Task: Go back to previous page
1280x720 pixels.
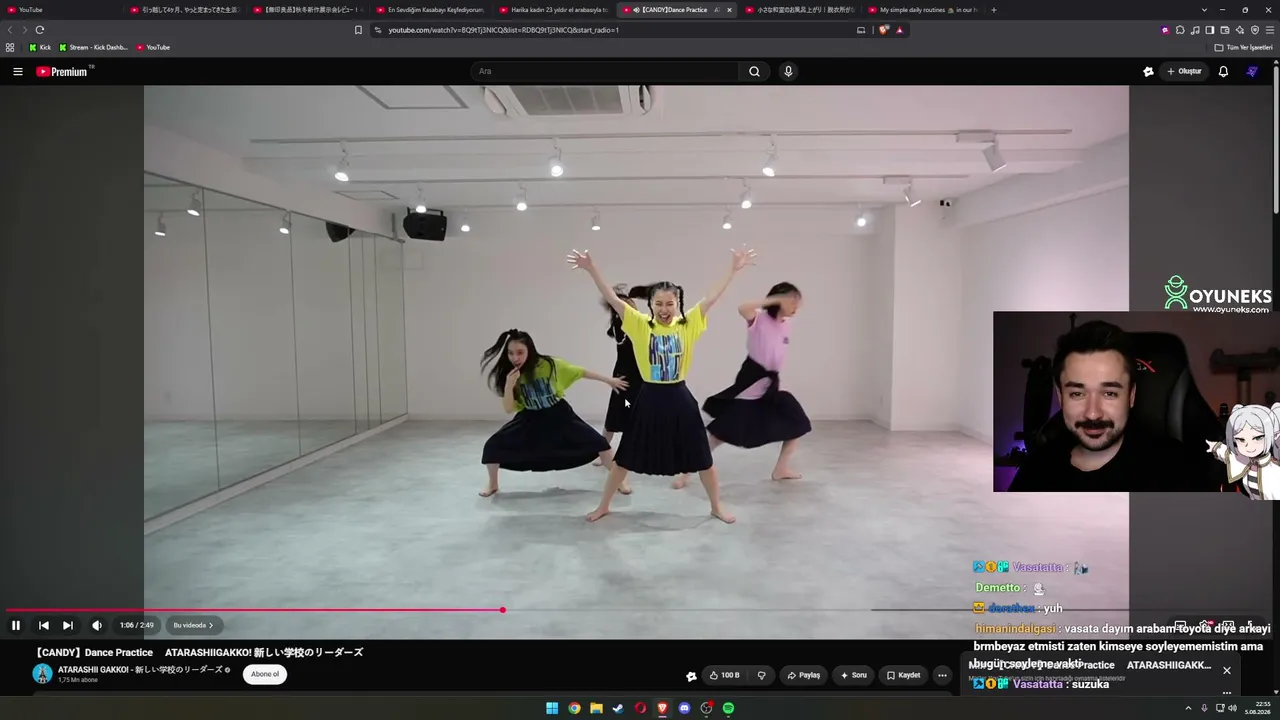Action: [x=10, y=30]
